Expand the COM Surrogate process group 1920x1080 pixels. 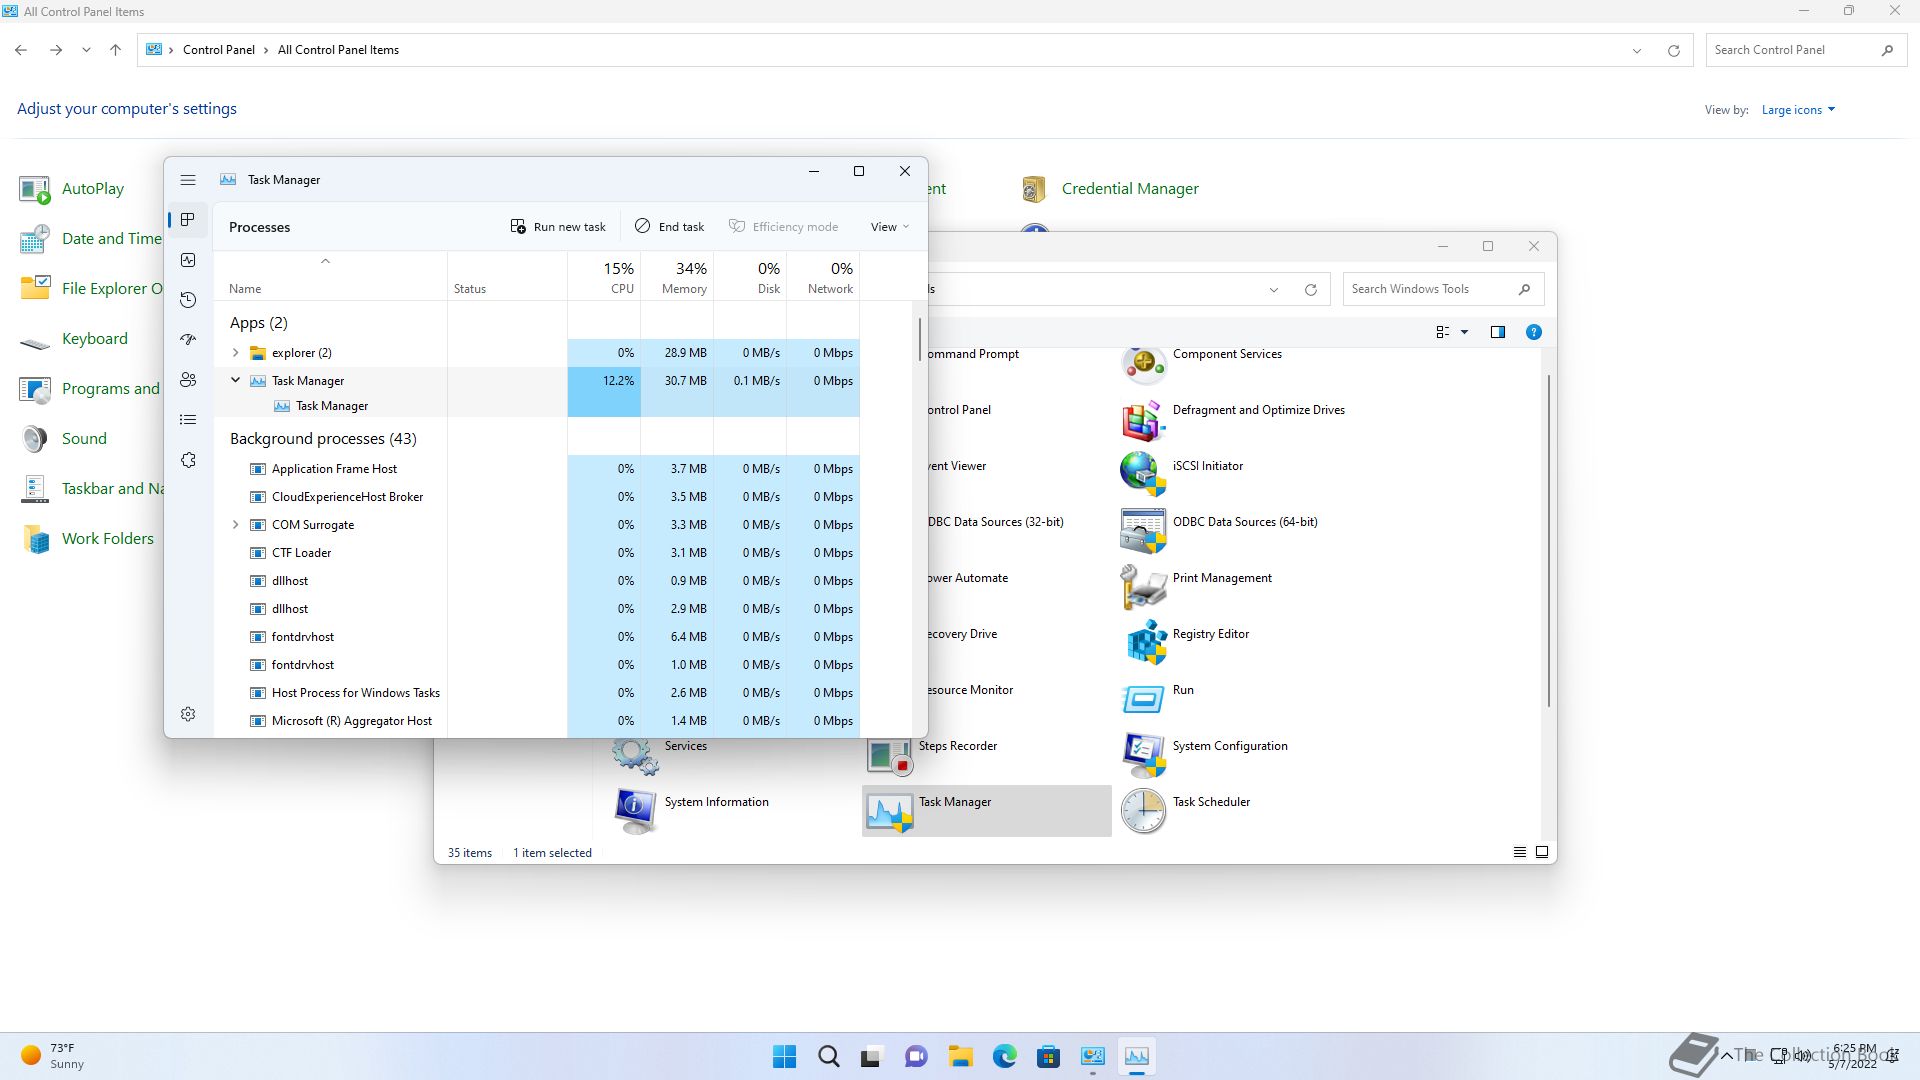(x=235, y=525)
